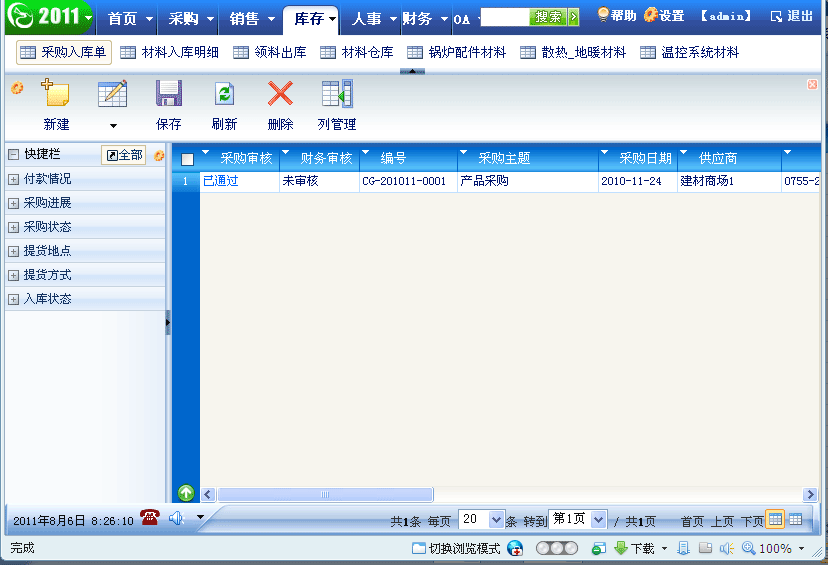Click the 退出 logout icon

pos(776,16)
